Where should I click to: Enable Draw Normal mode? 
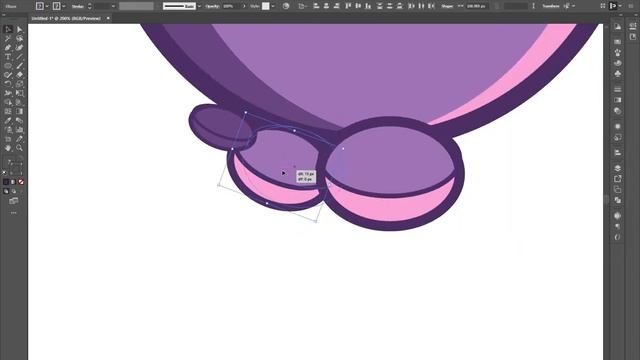click(x=6, y=191)
